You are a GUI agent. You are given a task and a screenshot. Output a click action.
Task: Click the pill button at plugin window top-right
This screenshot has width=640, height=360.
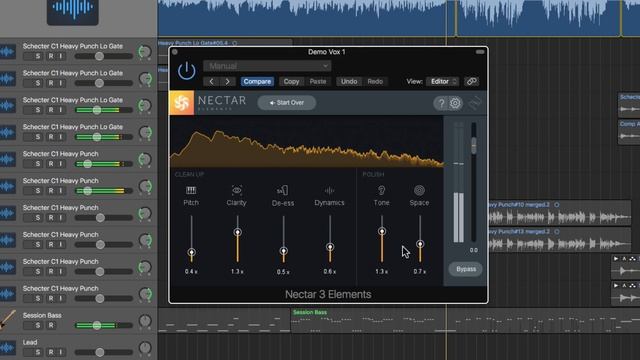click(x=480, y=52)
